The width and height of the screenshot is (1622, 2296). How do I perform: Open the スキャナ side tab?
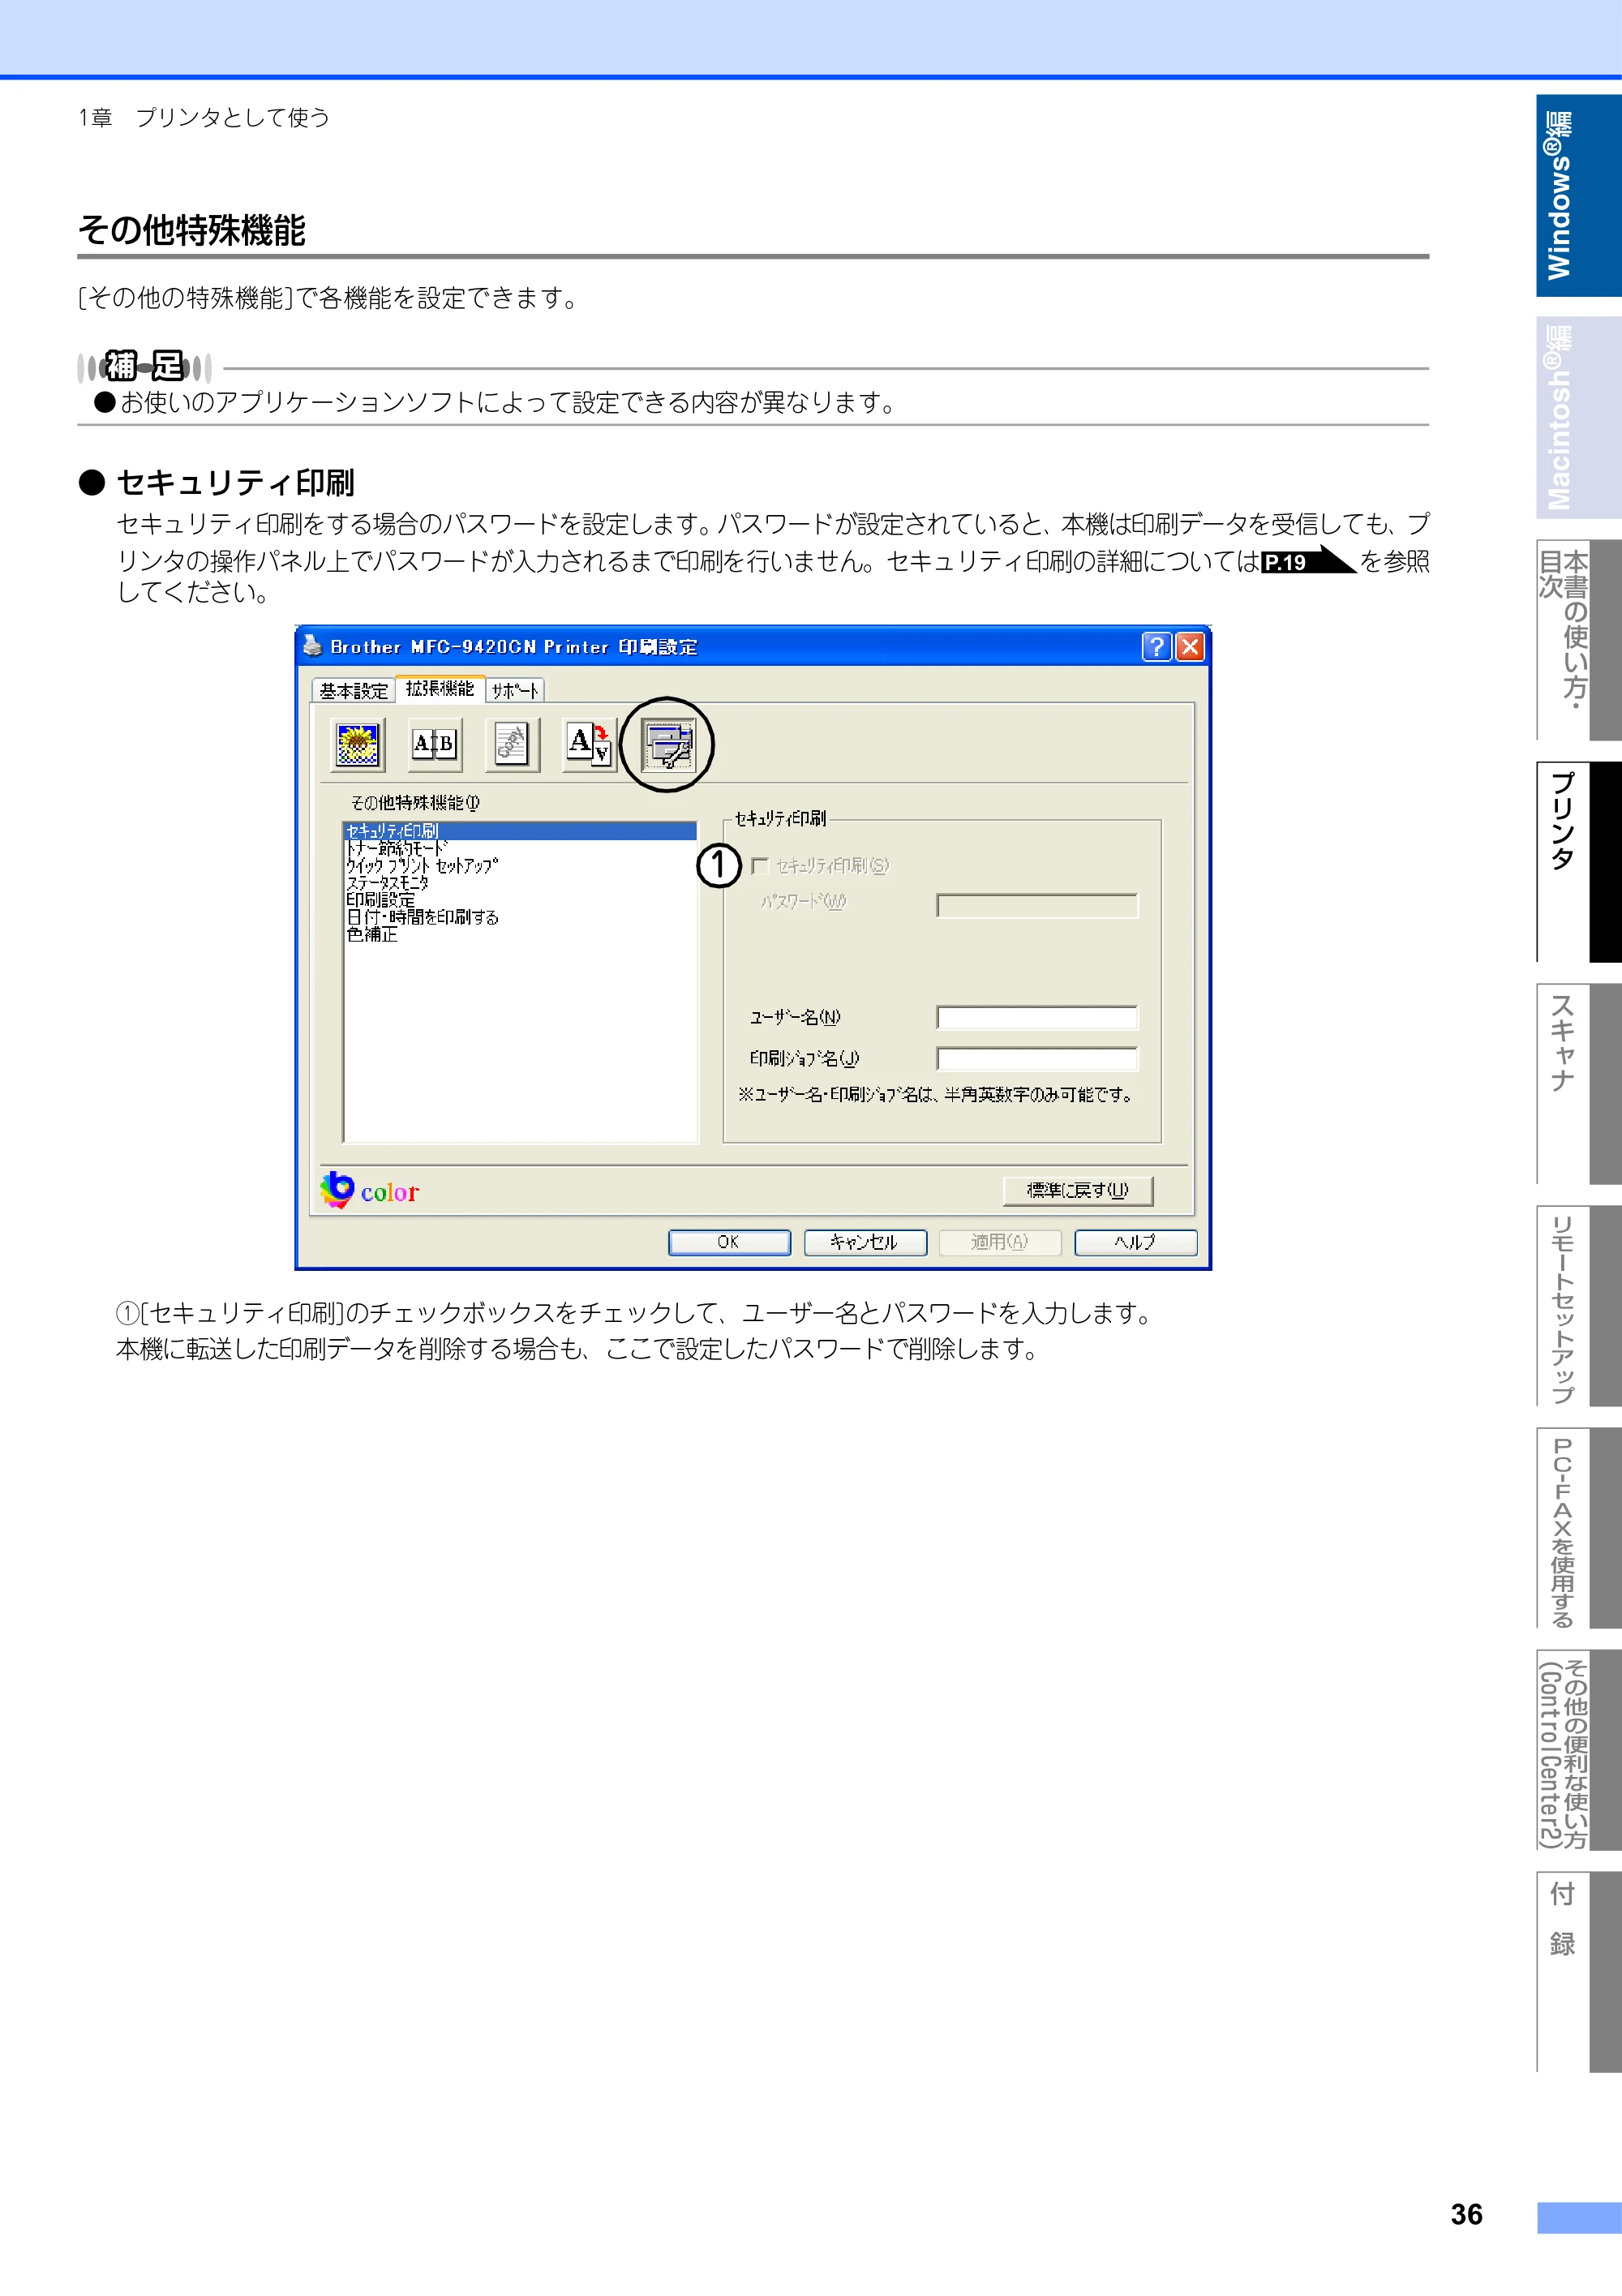[x=1578, y=1084]
